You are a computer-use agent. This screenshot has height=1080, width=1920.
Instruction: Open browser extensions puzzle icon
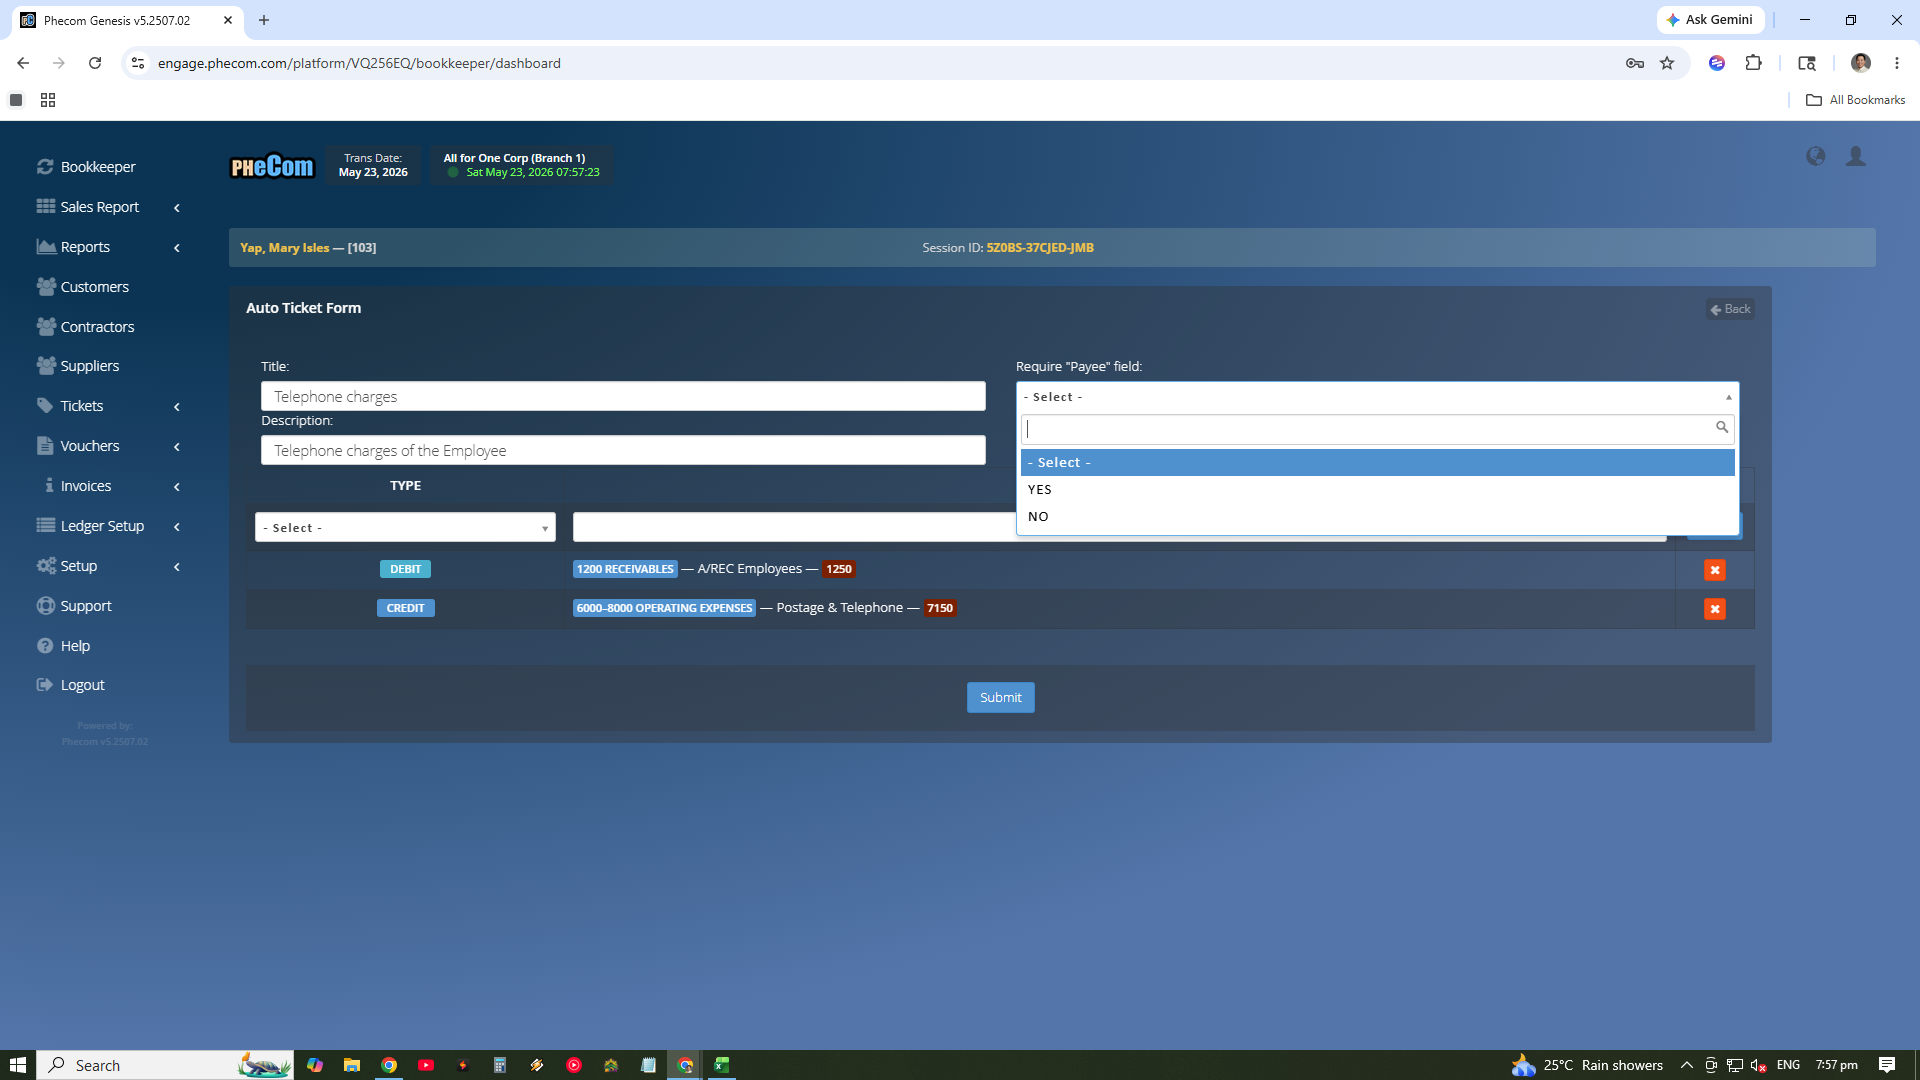coord(1753,63)
